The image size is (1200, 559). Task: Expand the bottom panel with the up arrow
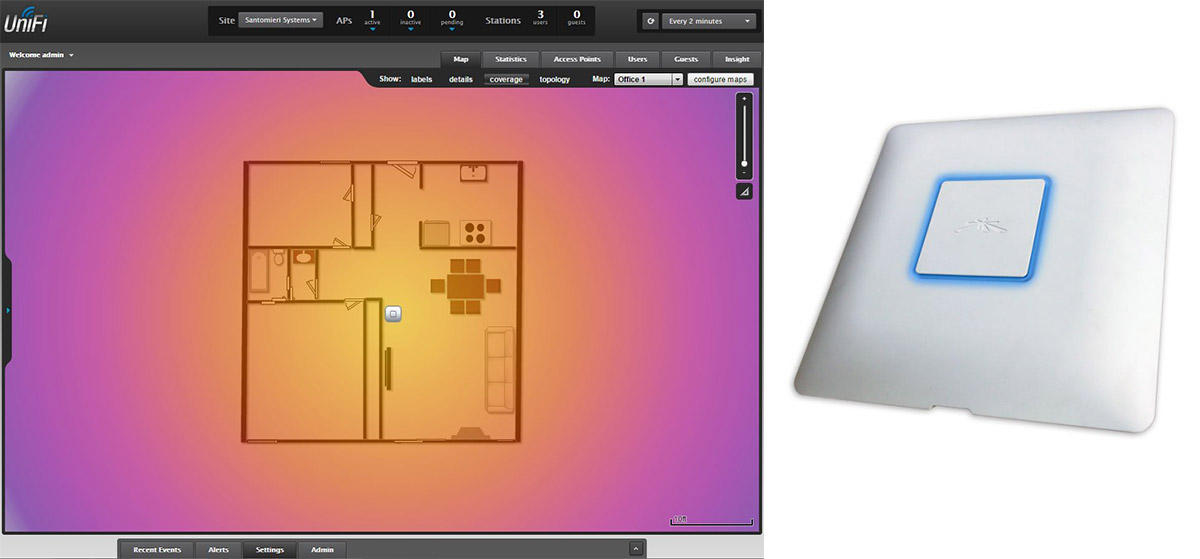[635, 549]
